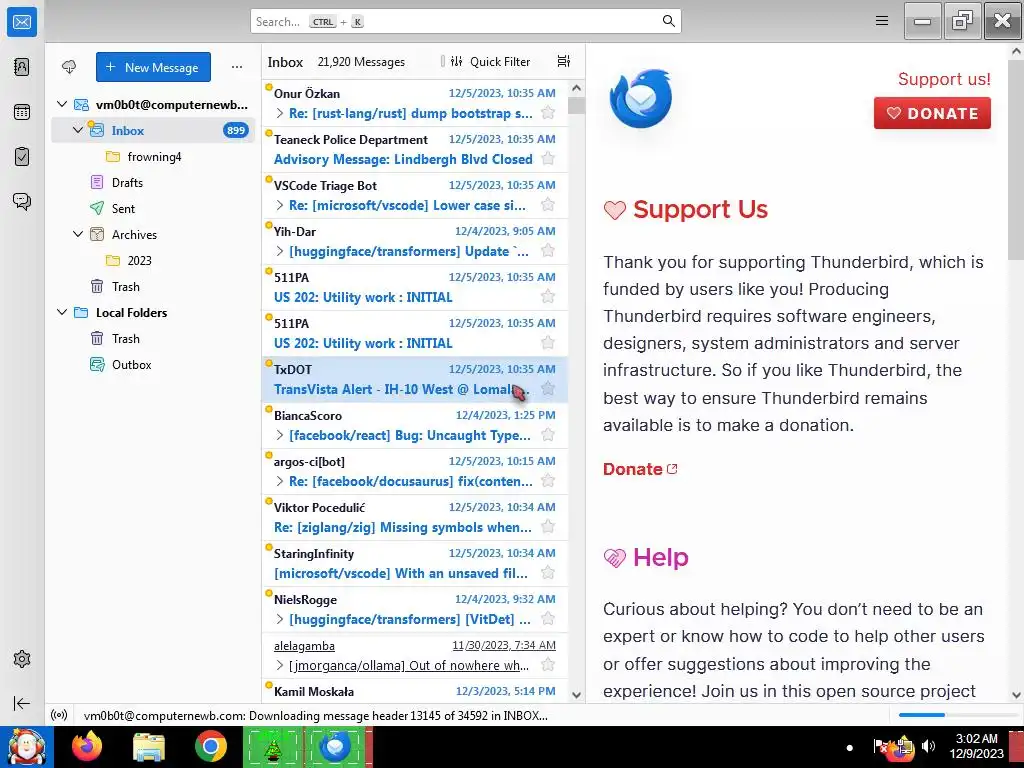The height and width of the screenshot is (768, 1024).
Task: Open the taskbar clock showing 3:02 AM
Action: coord(976,746)
